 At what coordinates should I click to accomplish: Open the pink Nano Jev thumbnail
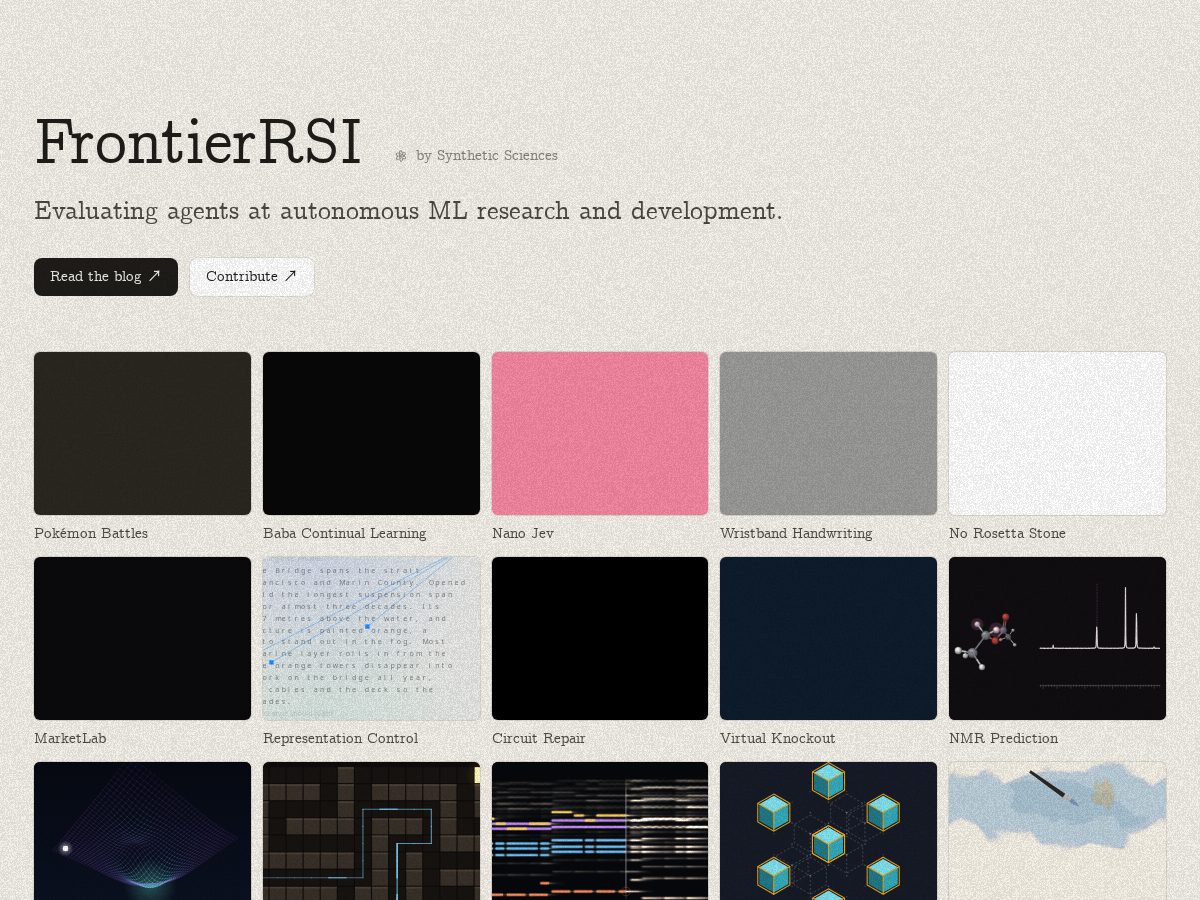pyautogui.click(x=600, y=433)
